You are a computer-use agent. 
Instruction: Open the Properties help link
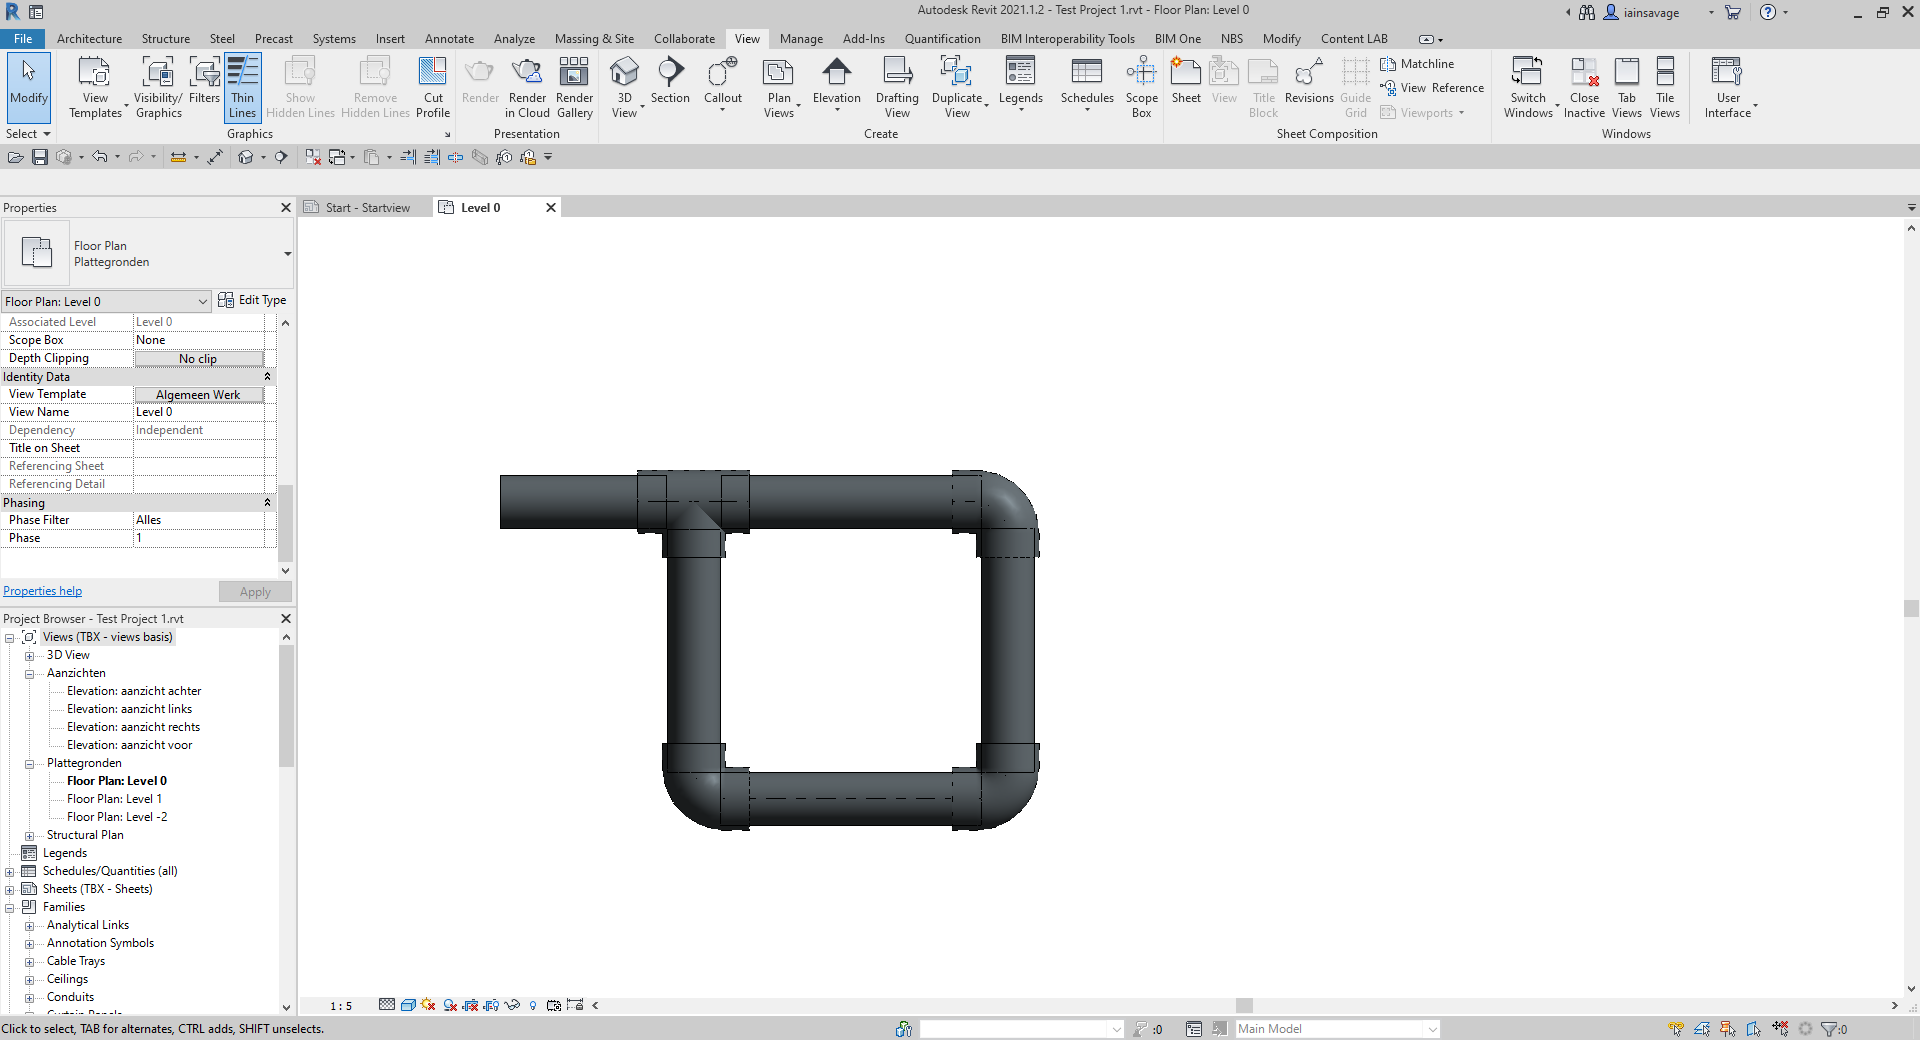click(42, 591)
